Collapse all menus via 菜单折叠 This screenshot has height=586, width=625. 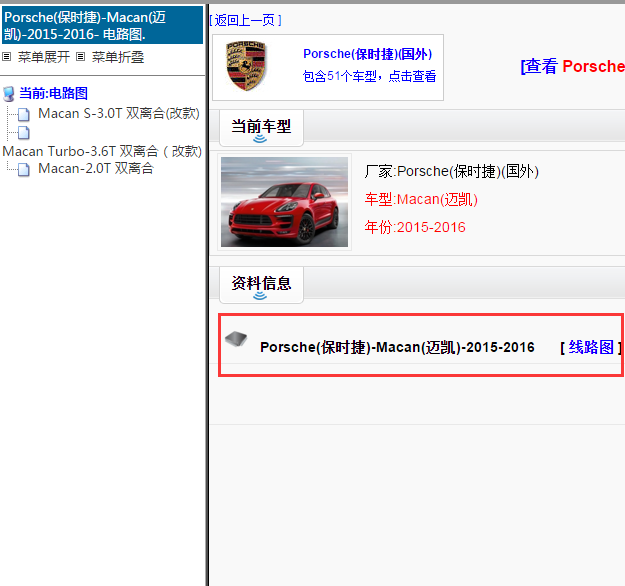[118, 57]
